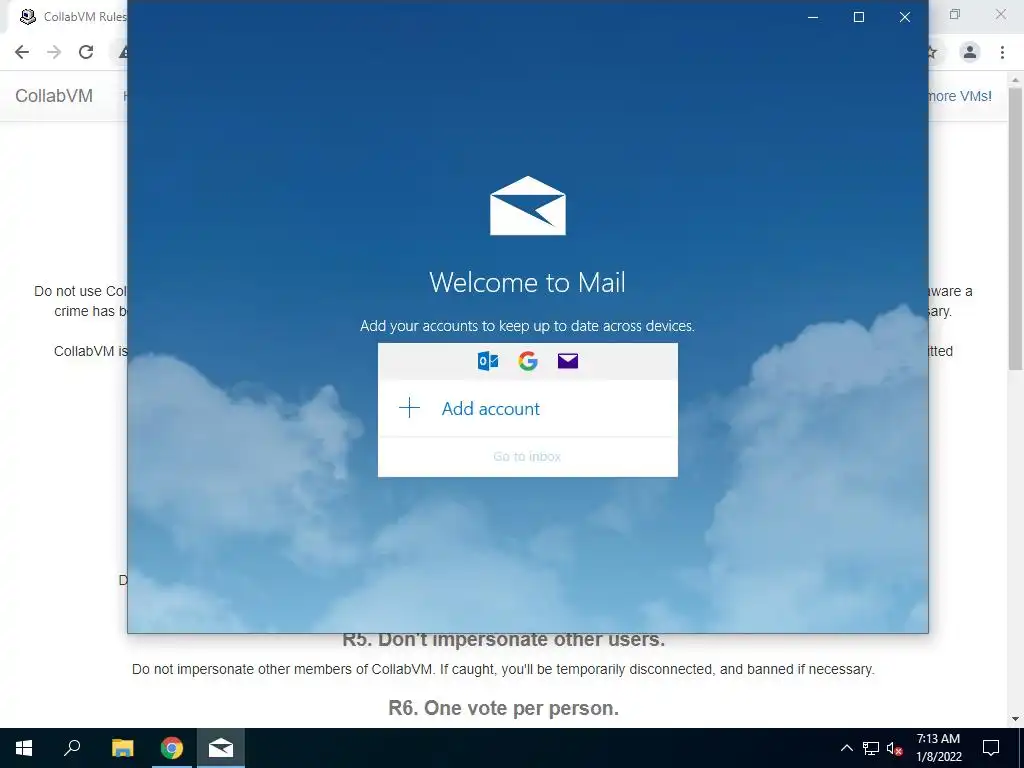Click the 'more VMs!' link in Chrome
This screenshot has width=1024, height=768.
point(959,96)
